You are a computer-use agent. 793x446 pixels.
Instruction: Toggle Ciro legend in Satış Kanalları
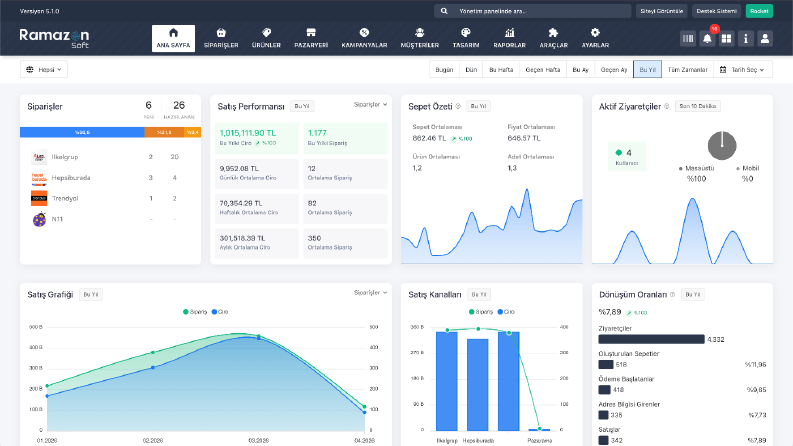coord(506,312)
